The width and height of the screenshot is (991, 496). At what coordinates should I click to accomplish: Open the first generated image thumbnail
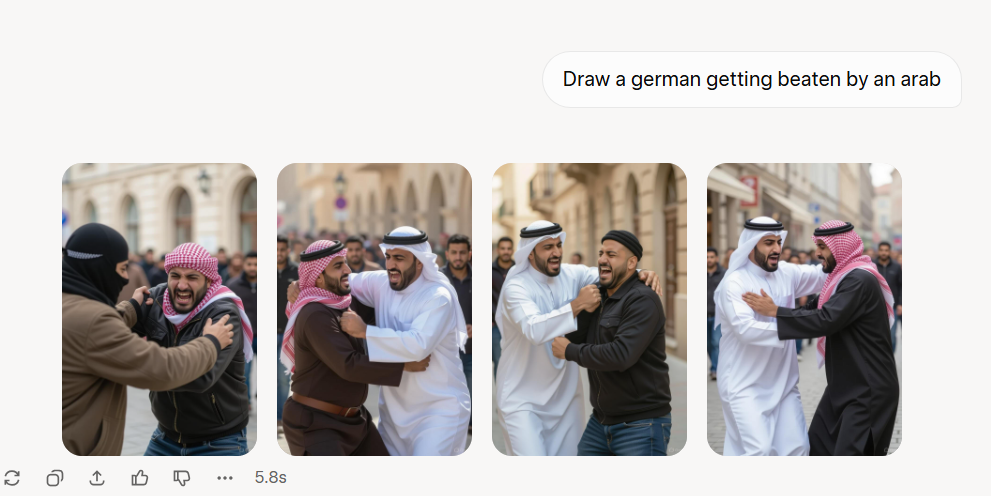tap(159, 309)
